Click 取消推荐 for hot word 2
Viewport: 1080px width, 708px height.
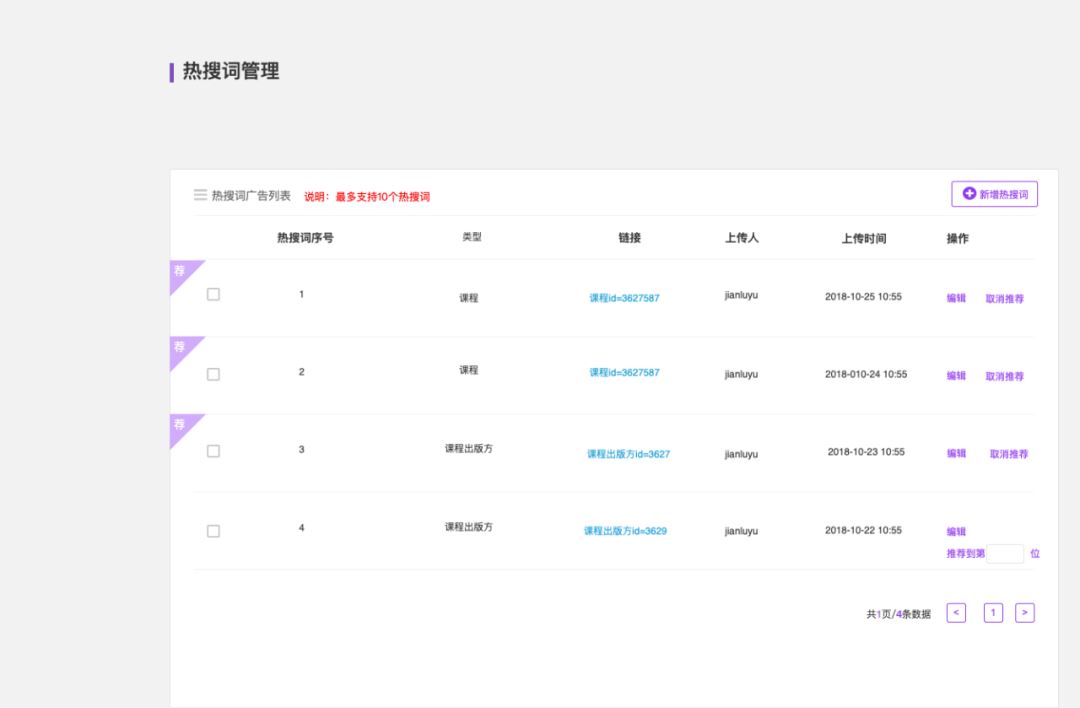(x=1004, y=377)
